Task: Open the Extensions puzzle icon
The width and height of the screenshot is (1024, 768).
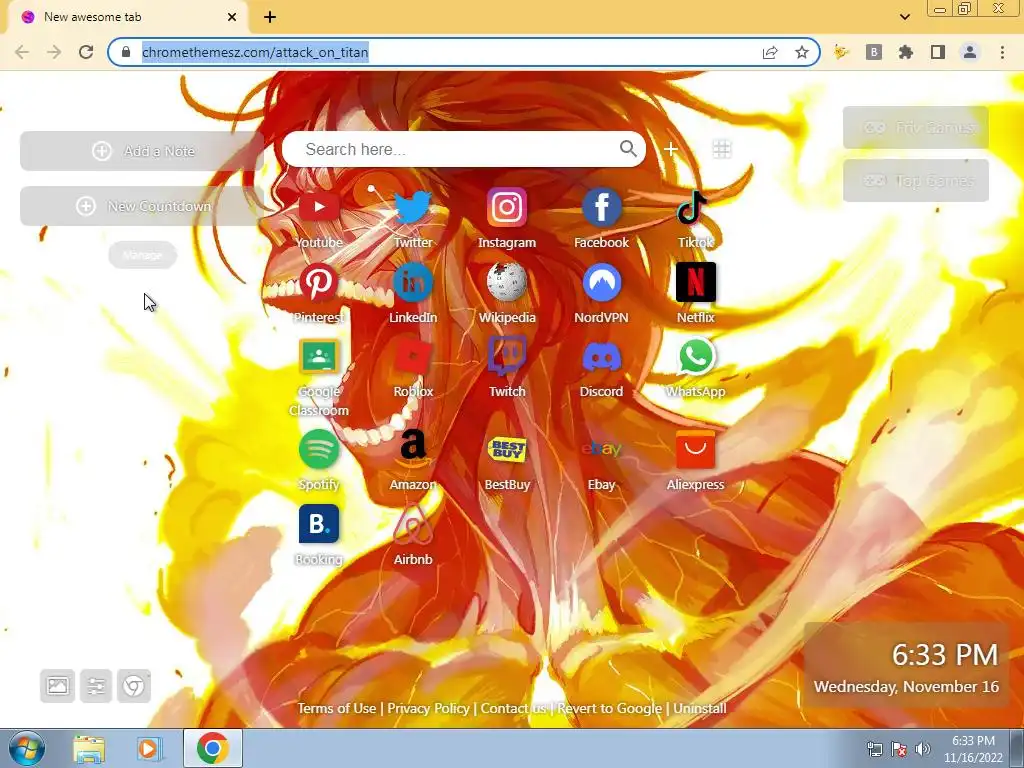Action: coord(905,52)
